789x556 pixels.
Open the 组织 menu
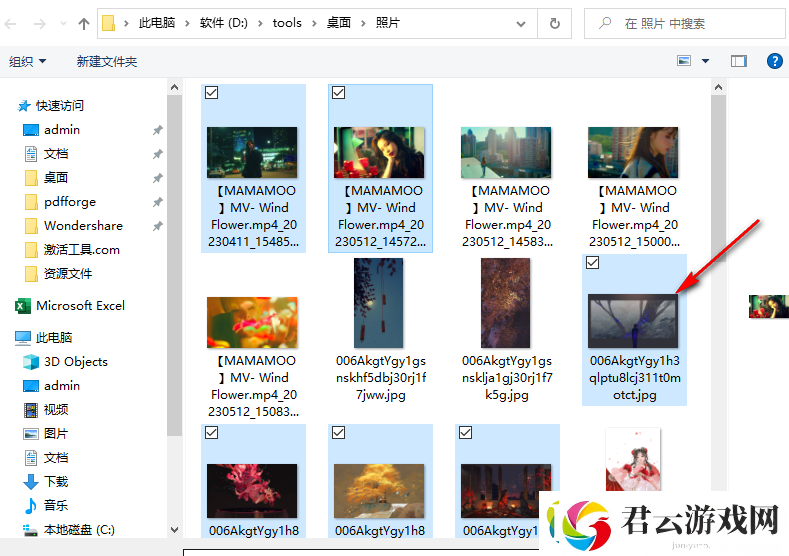(28, 61)
